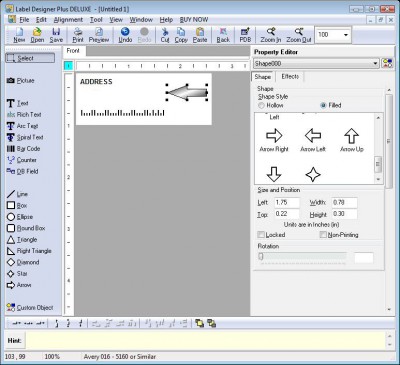
Task: Choose the Spiral Text tool
Action: 25,137
